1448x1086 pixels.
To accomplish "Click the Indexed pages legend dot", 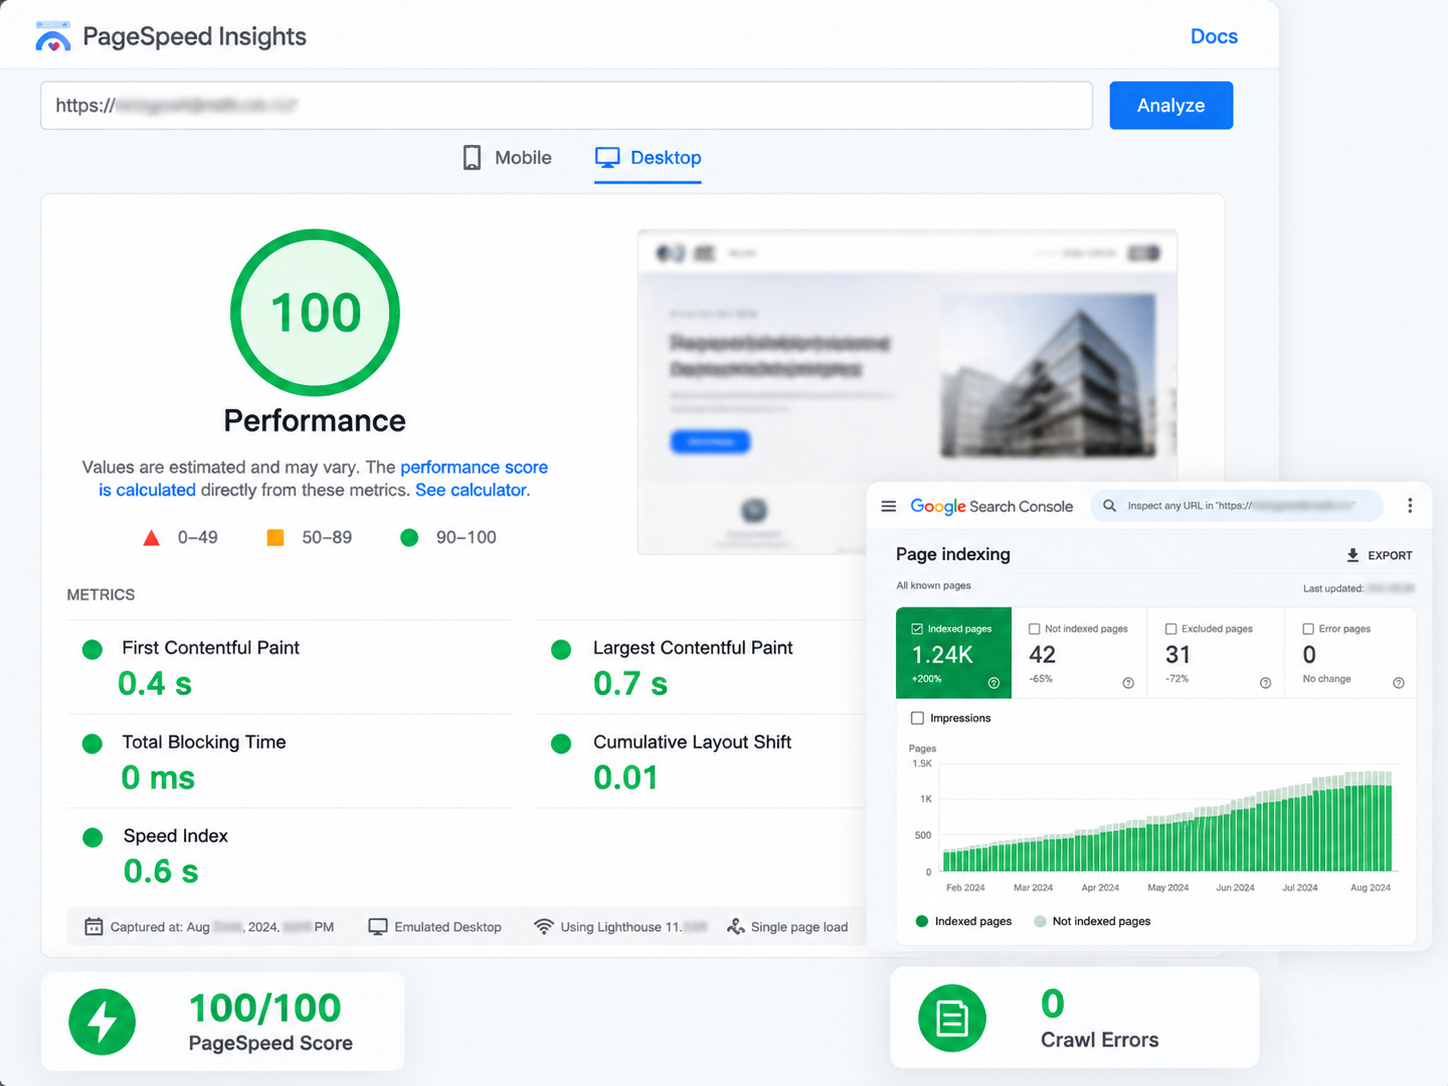I will coord(922,921).
